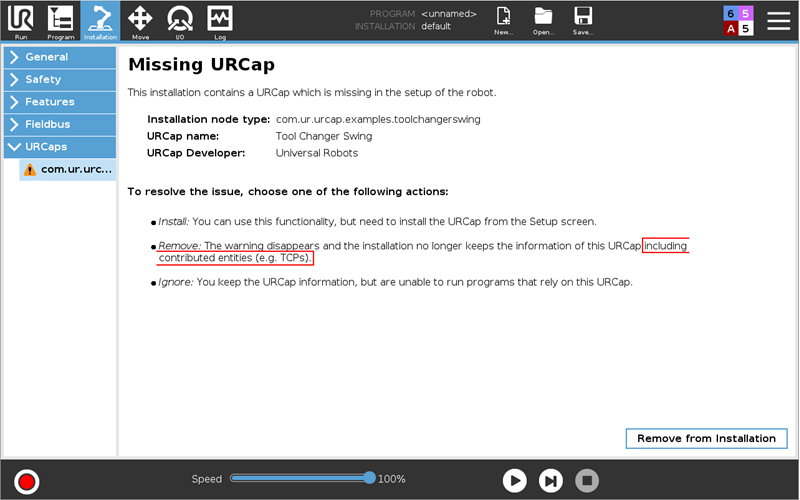Open the Run tab icon
The image size is (800, 500).
[x=20, y=20]
